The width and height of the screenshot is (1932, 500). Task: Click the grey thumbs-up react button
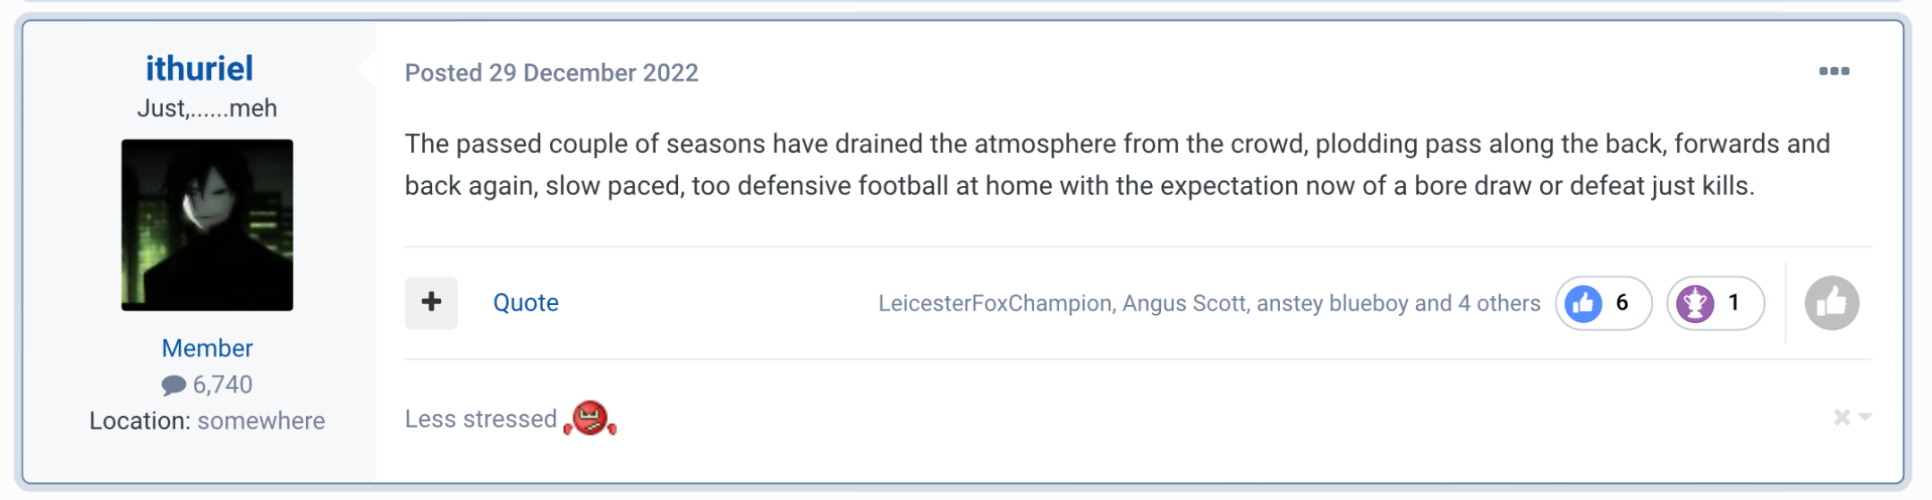coord(1831,303)
